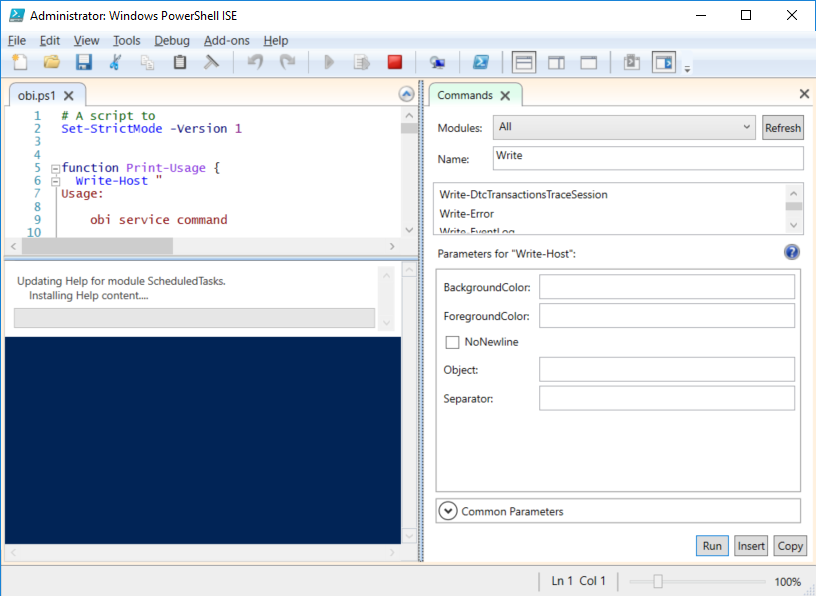Expand the Common Parameters section
This screenshot has height=596, width=816.
[x=448, y=510]
